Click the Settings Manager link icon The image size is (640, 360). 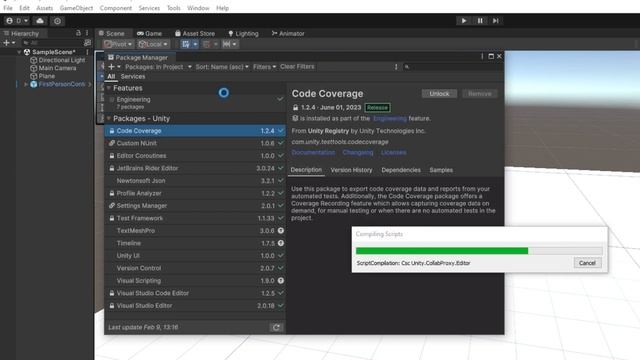(111, 206)
